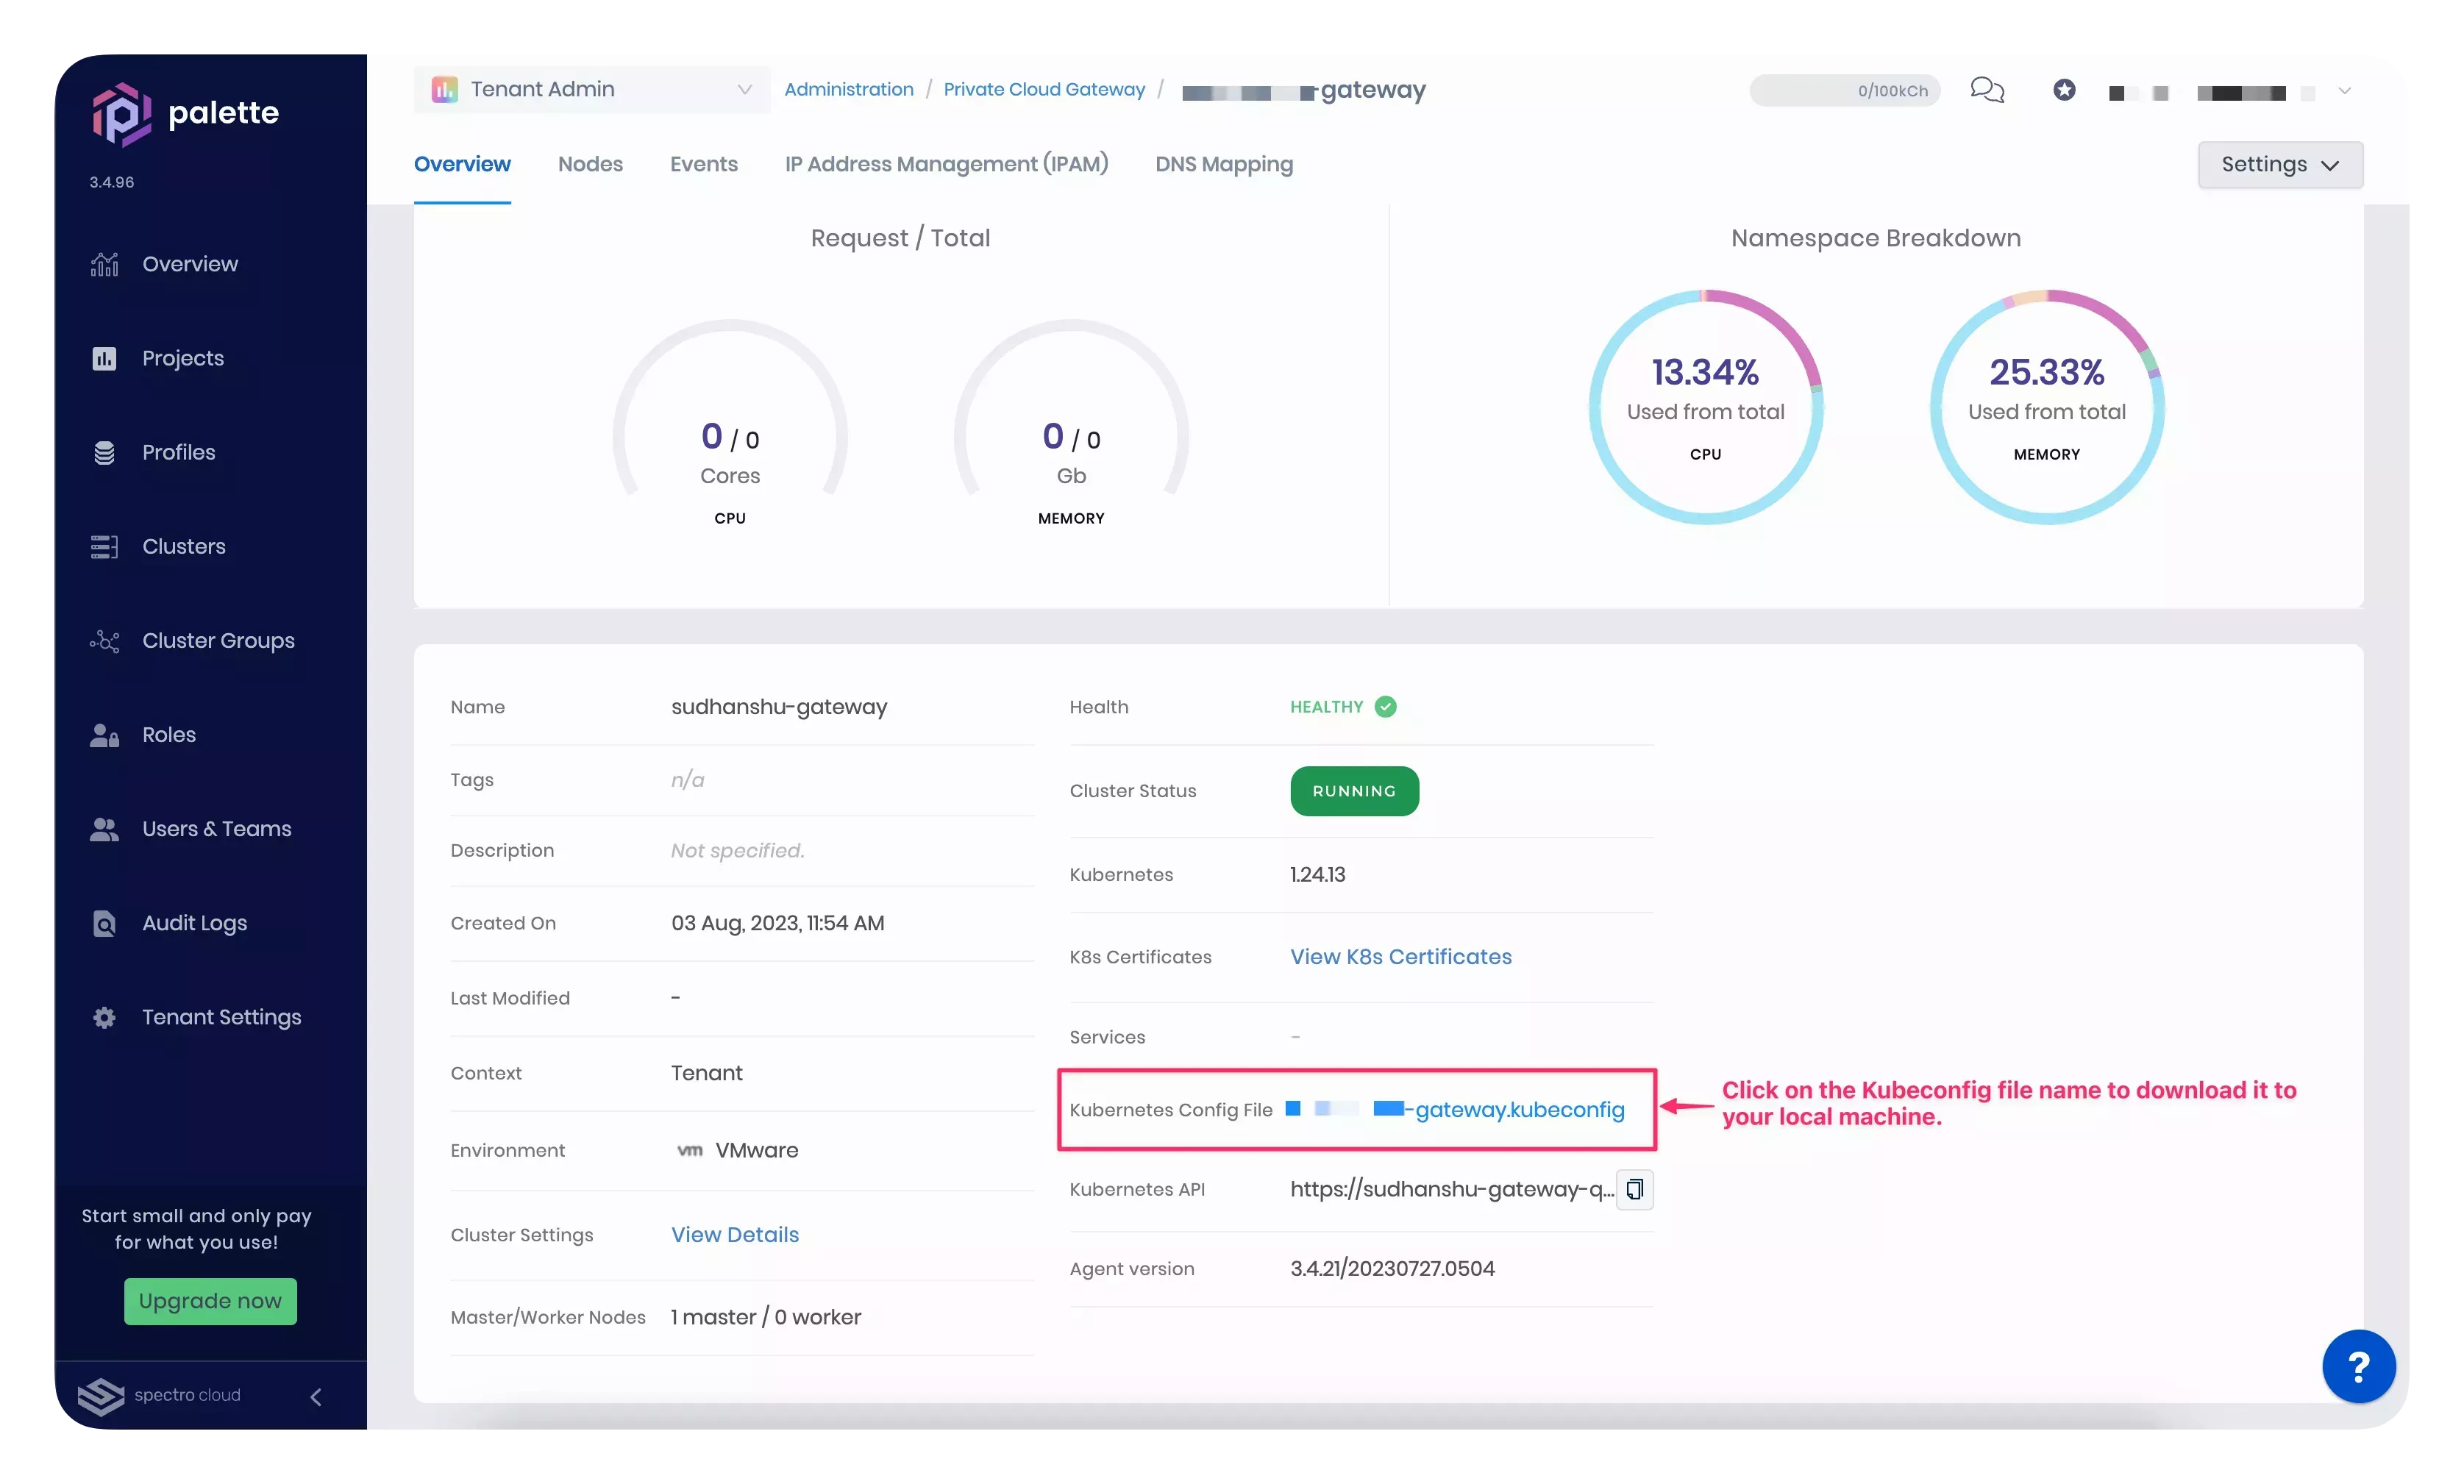Open the blue help question button
The height and width of the screenshot is (1484, 2464).
click(x=2358, y=1366)
